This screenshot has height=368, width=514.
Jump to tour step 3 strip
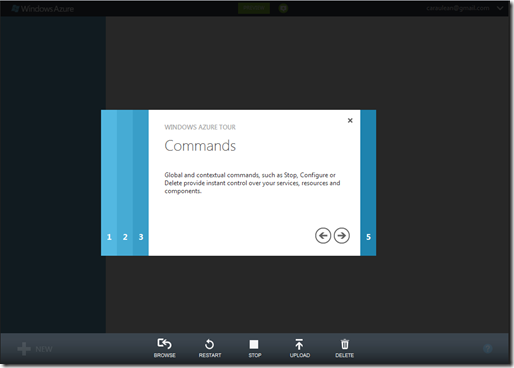click(141, 183)
